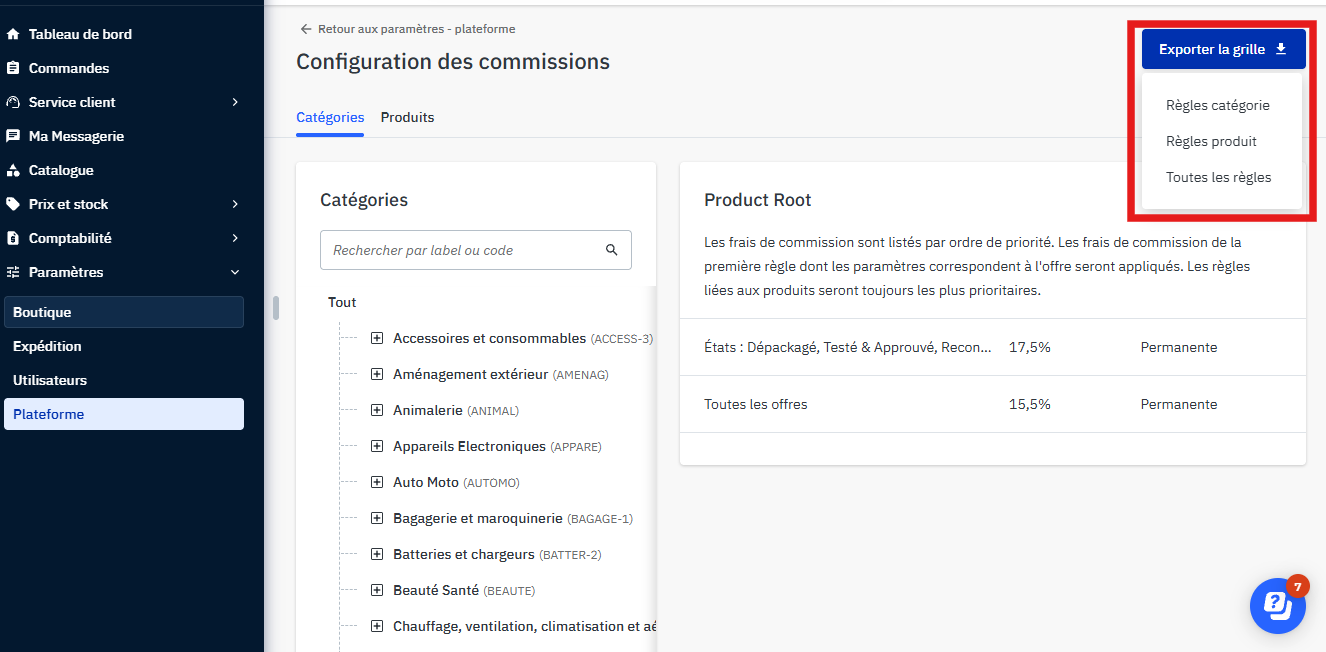Switch to the Produits tab

(x=407, y=117)
